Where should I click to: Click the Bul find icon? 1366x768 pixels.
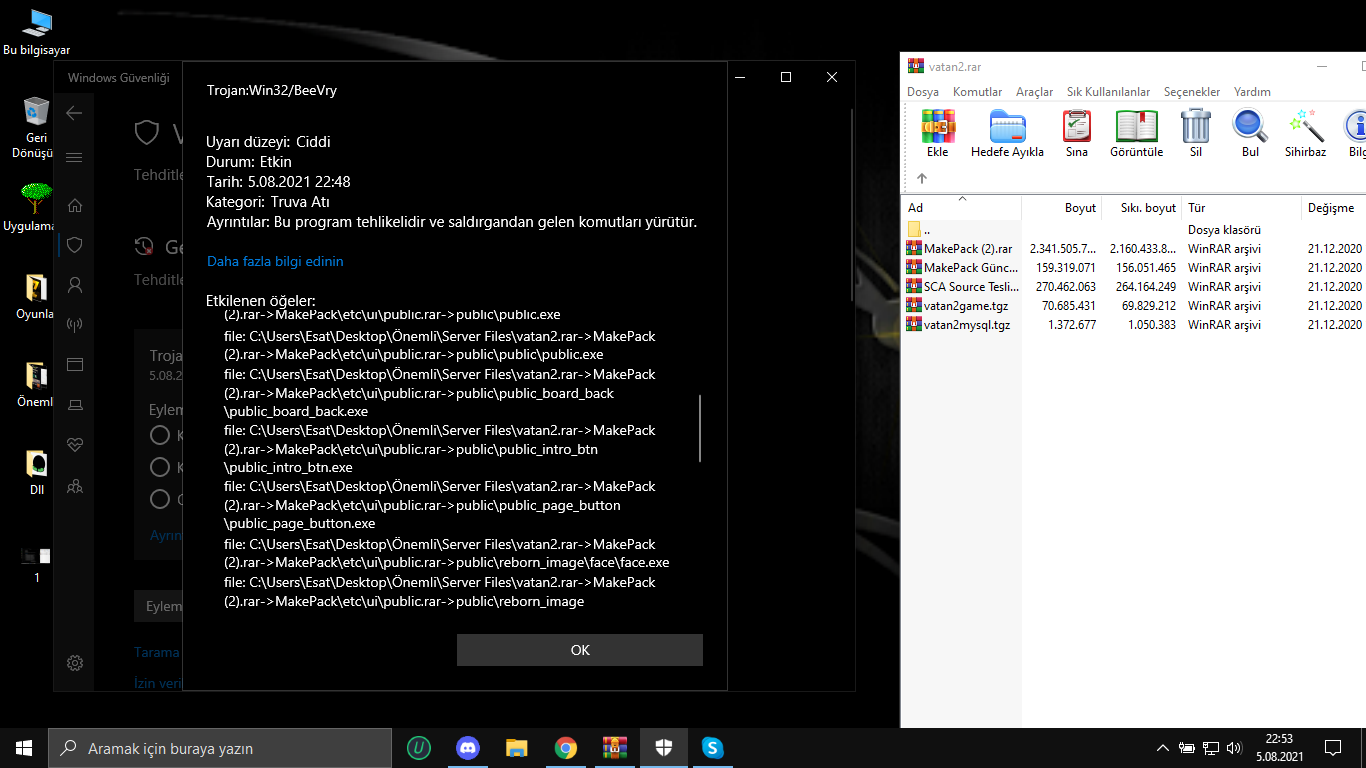(1250, 133)
